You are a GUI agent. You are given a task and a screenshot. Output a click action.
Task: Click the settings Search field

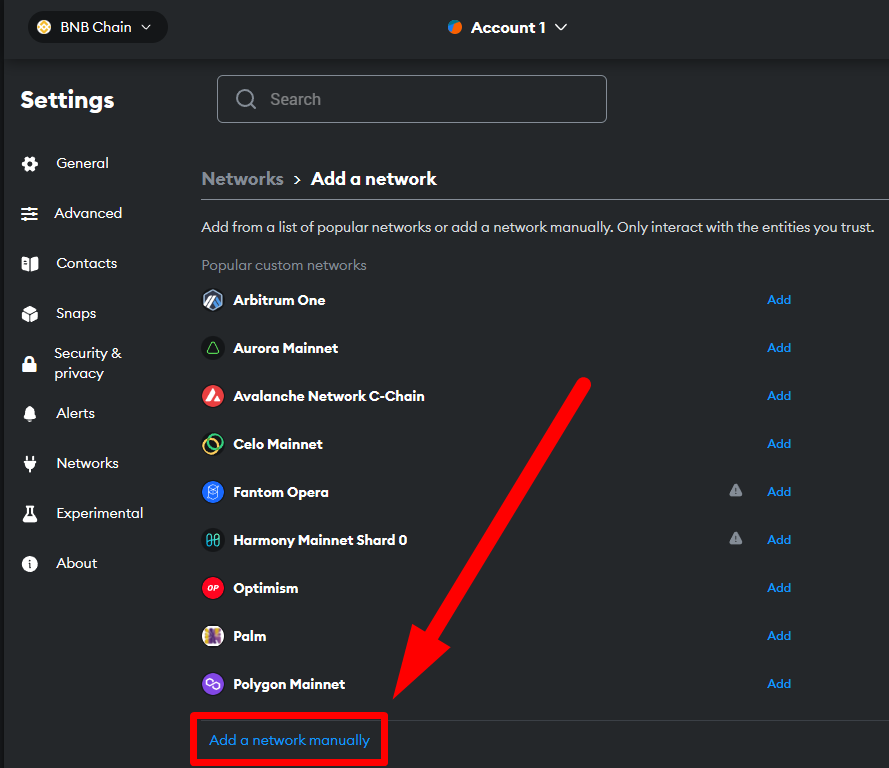(x=412, y=99)
